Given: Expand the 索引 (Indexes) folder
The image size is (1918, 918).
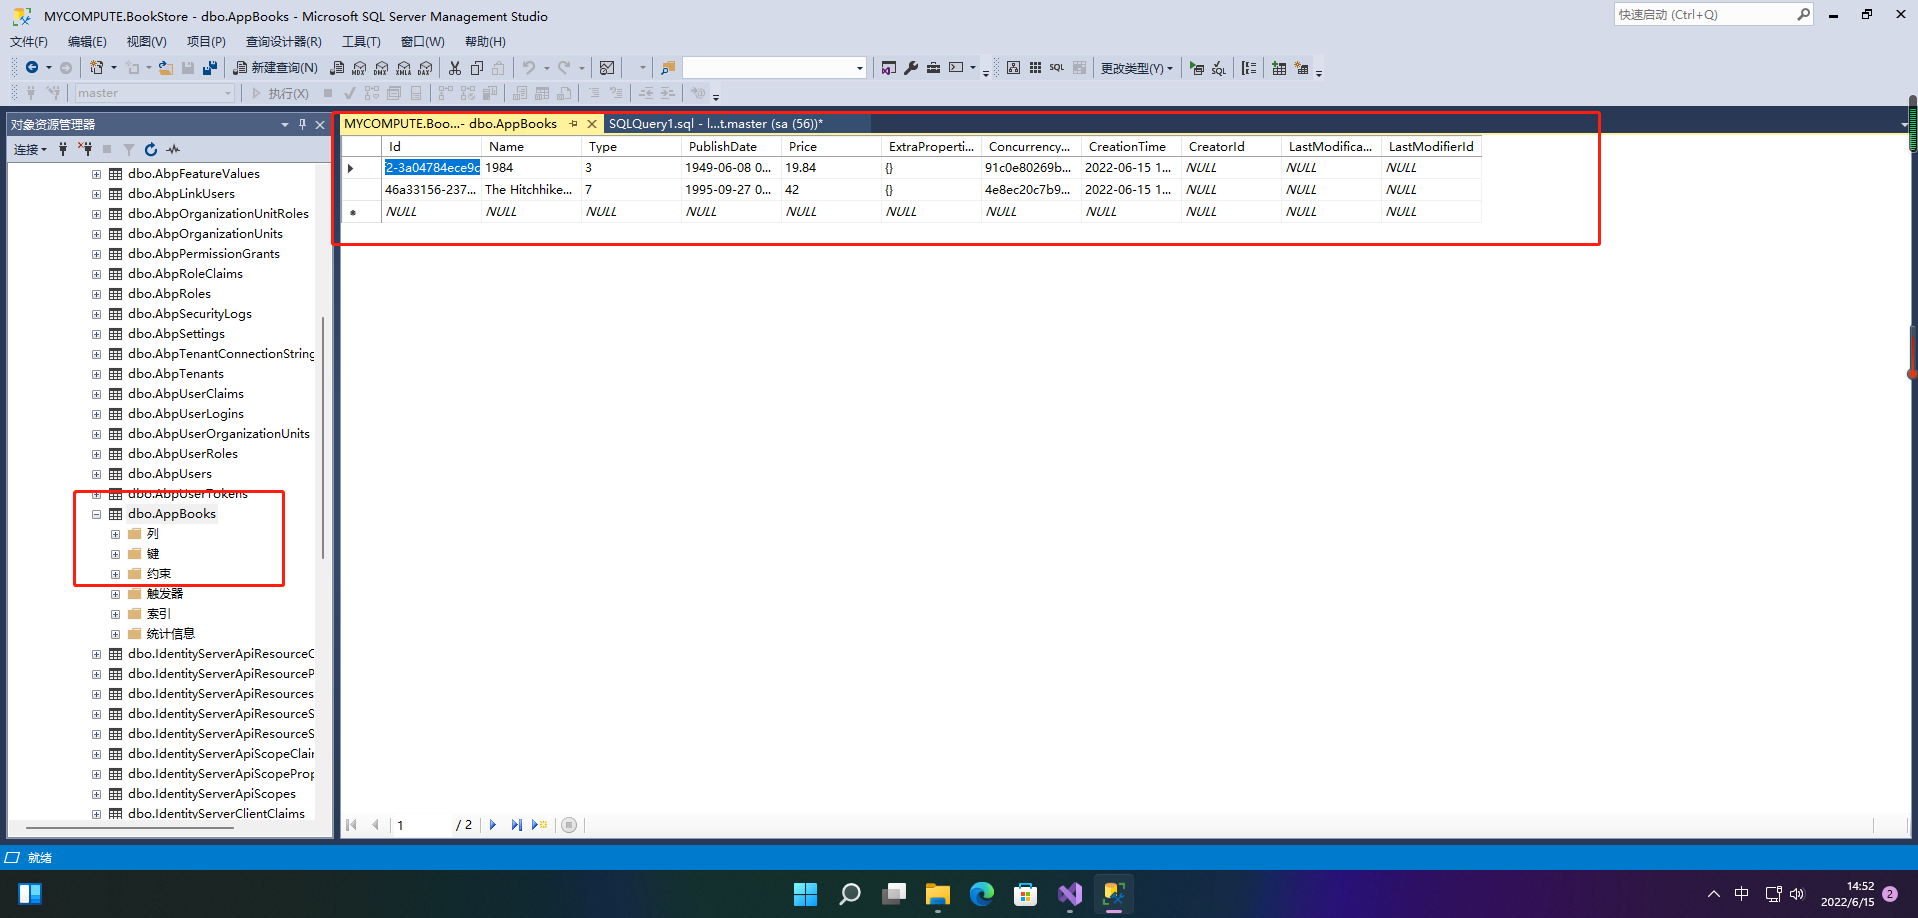Looking at the screenshot, I should point(116,614).
